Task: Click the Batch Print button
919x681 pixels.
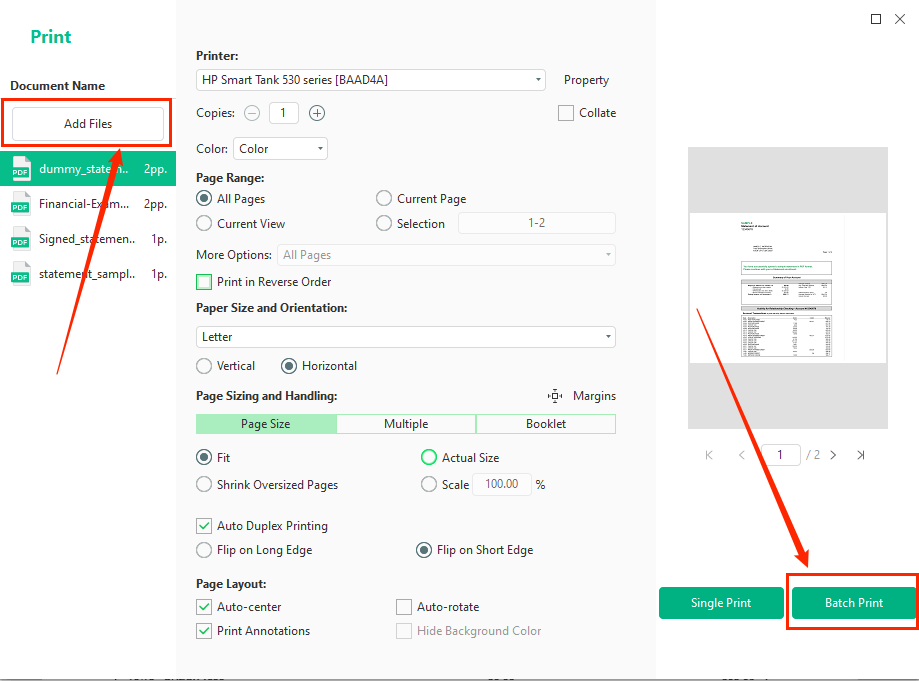Action: point(854,602)
